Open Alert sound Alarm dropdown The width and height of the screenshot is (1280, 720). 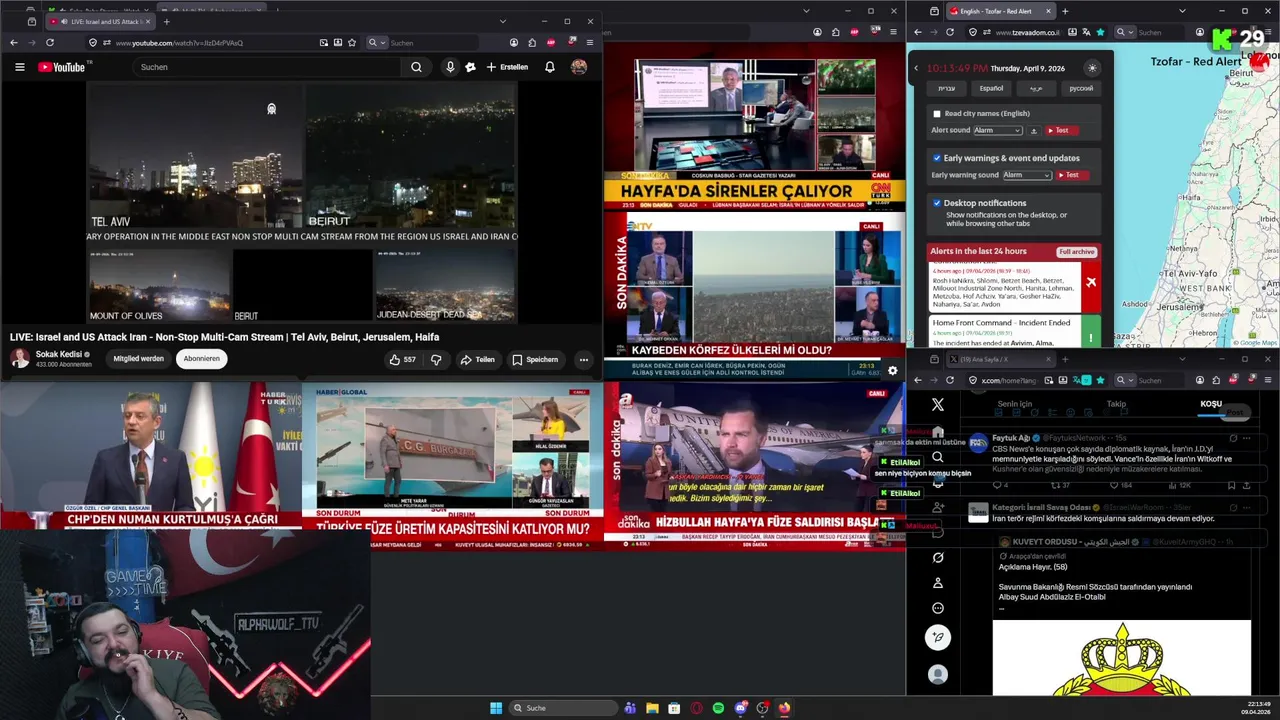(998, 131)
